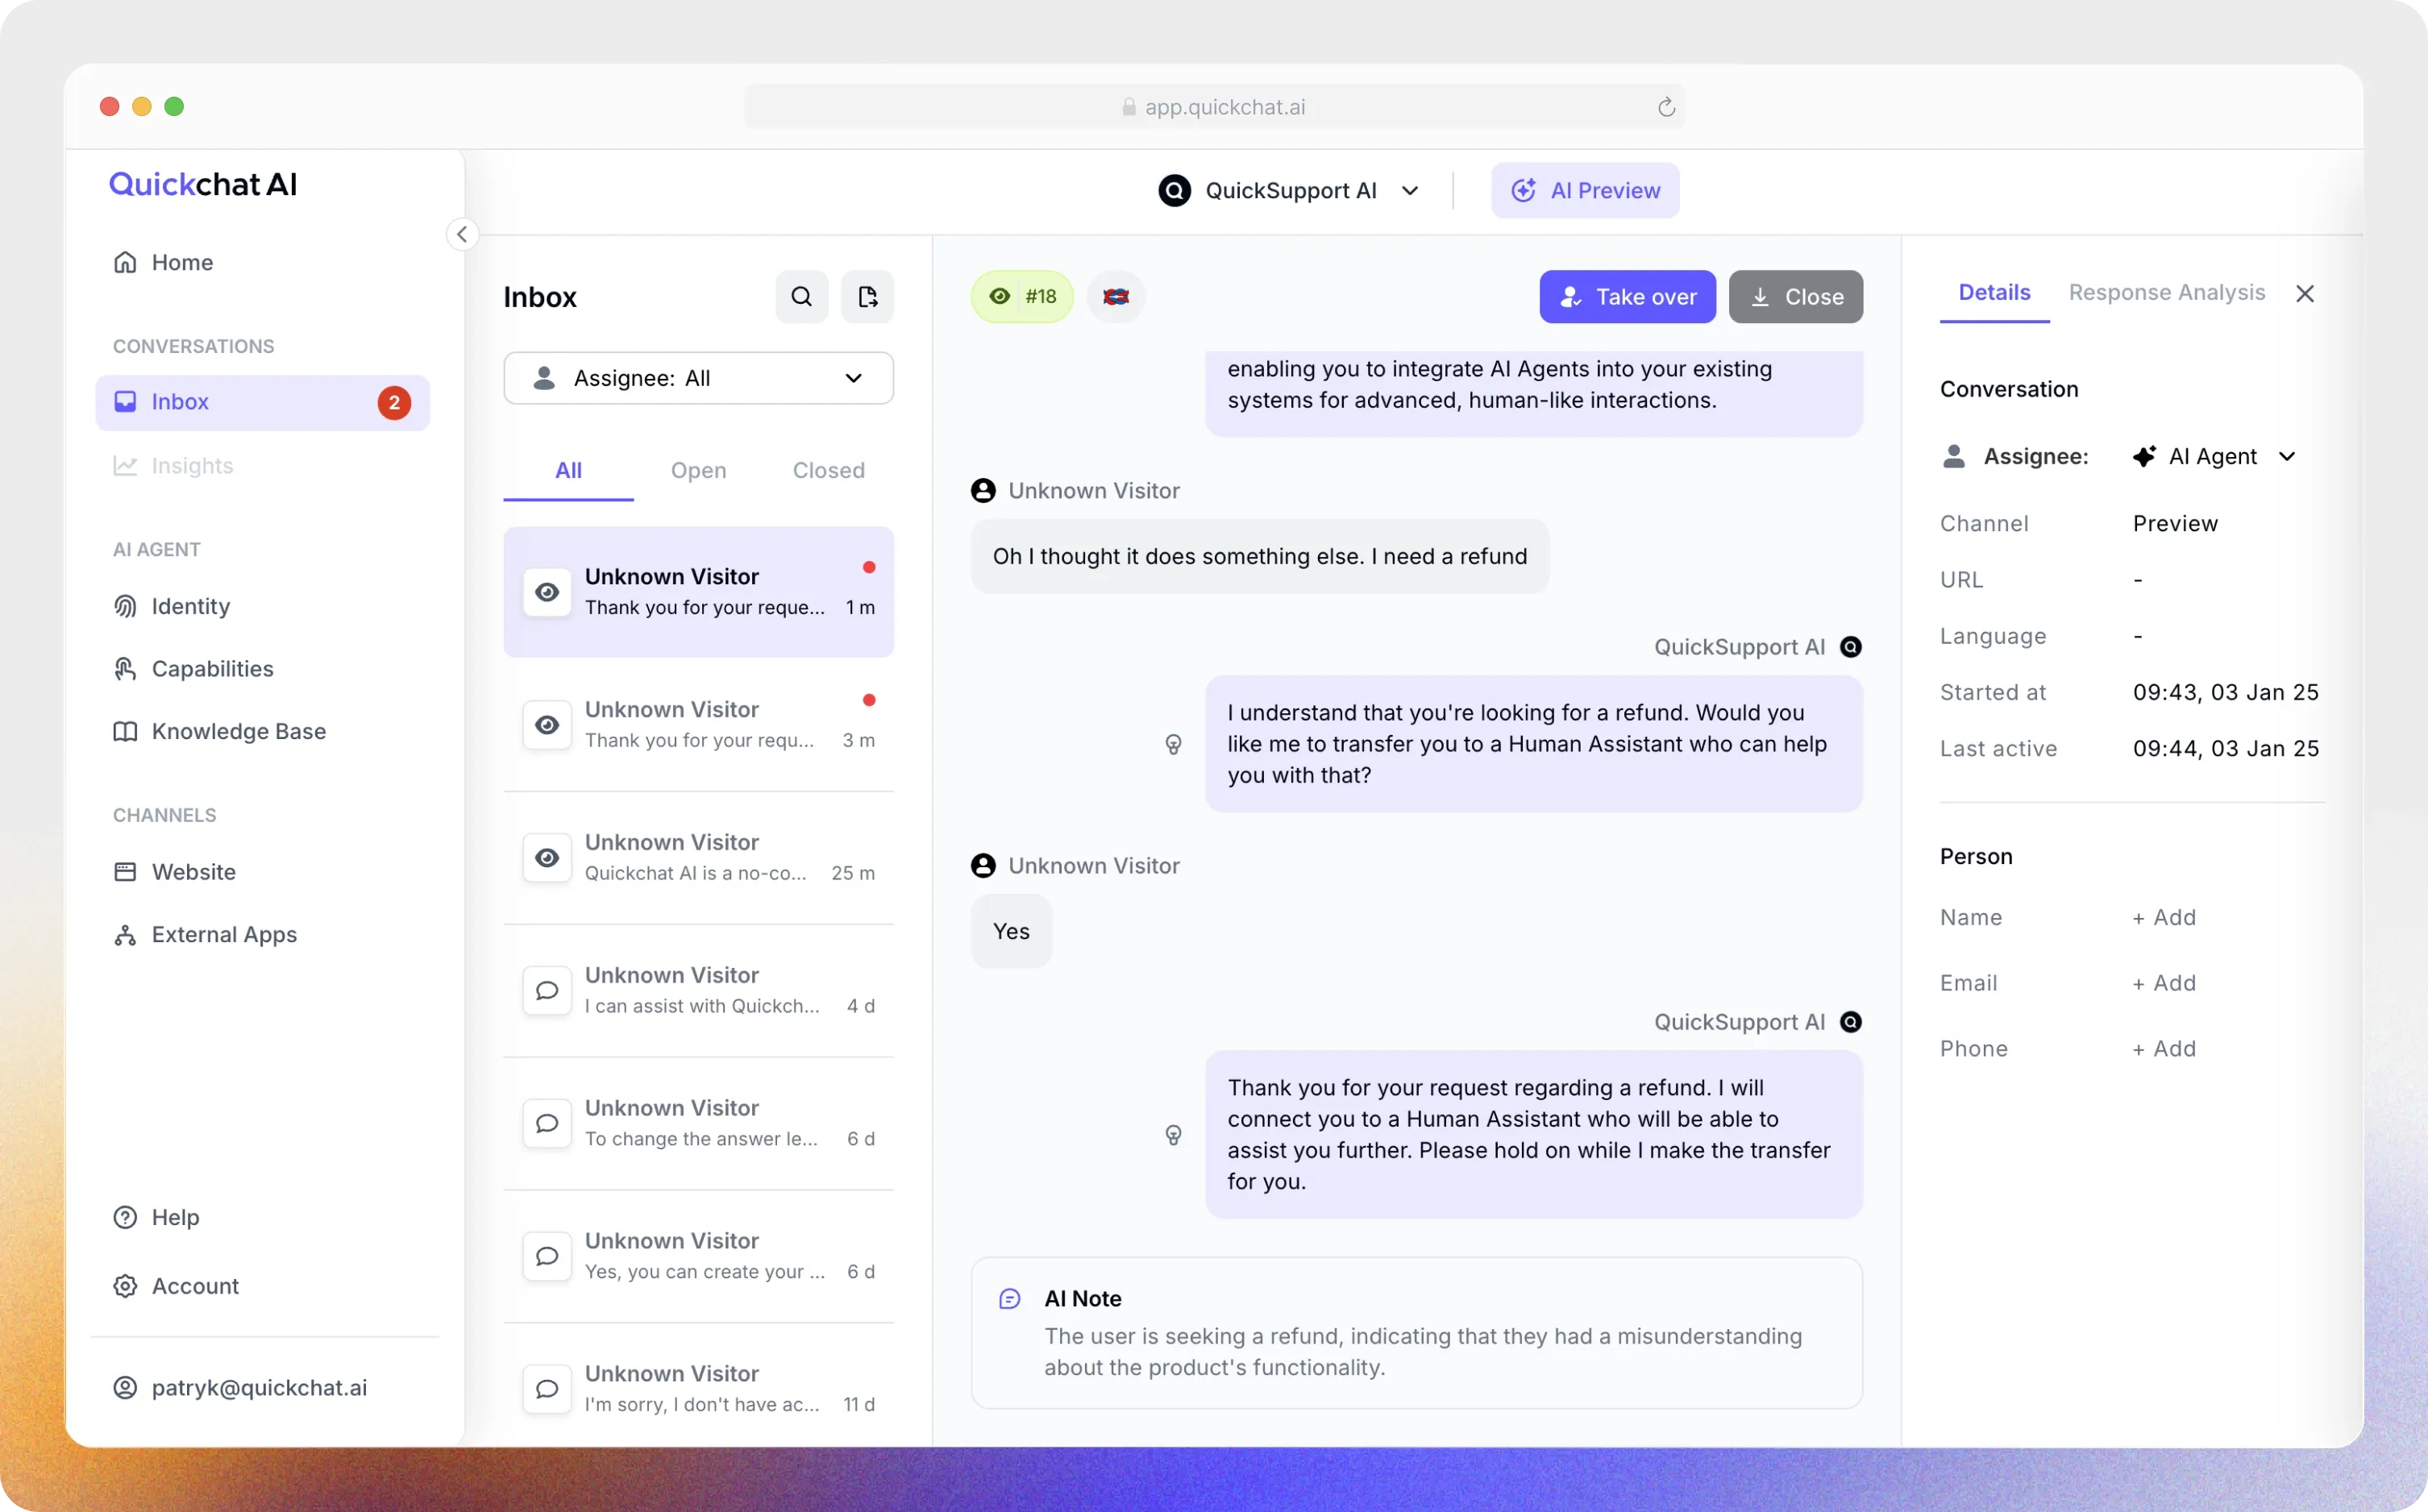This screenshot has height=1512, width=2428.
Task: Select the Details tab
Action: point(1994,292)
